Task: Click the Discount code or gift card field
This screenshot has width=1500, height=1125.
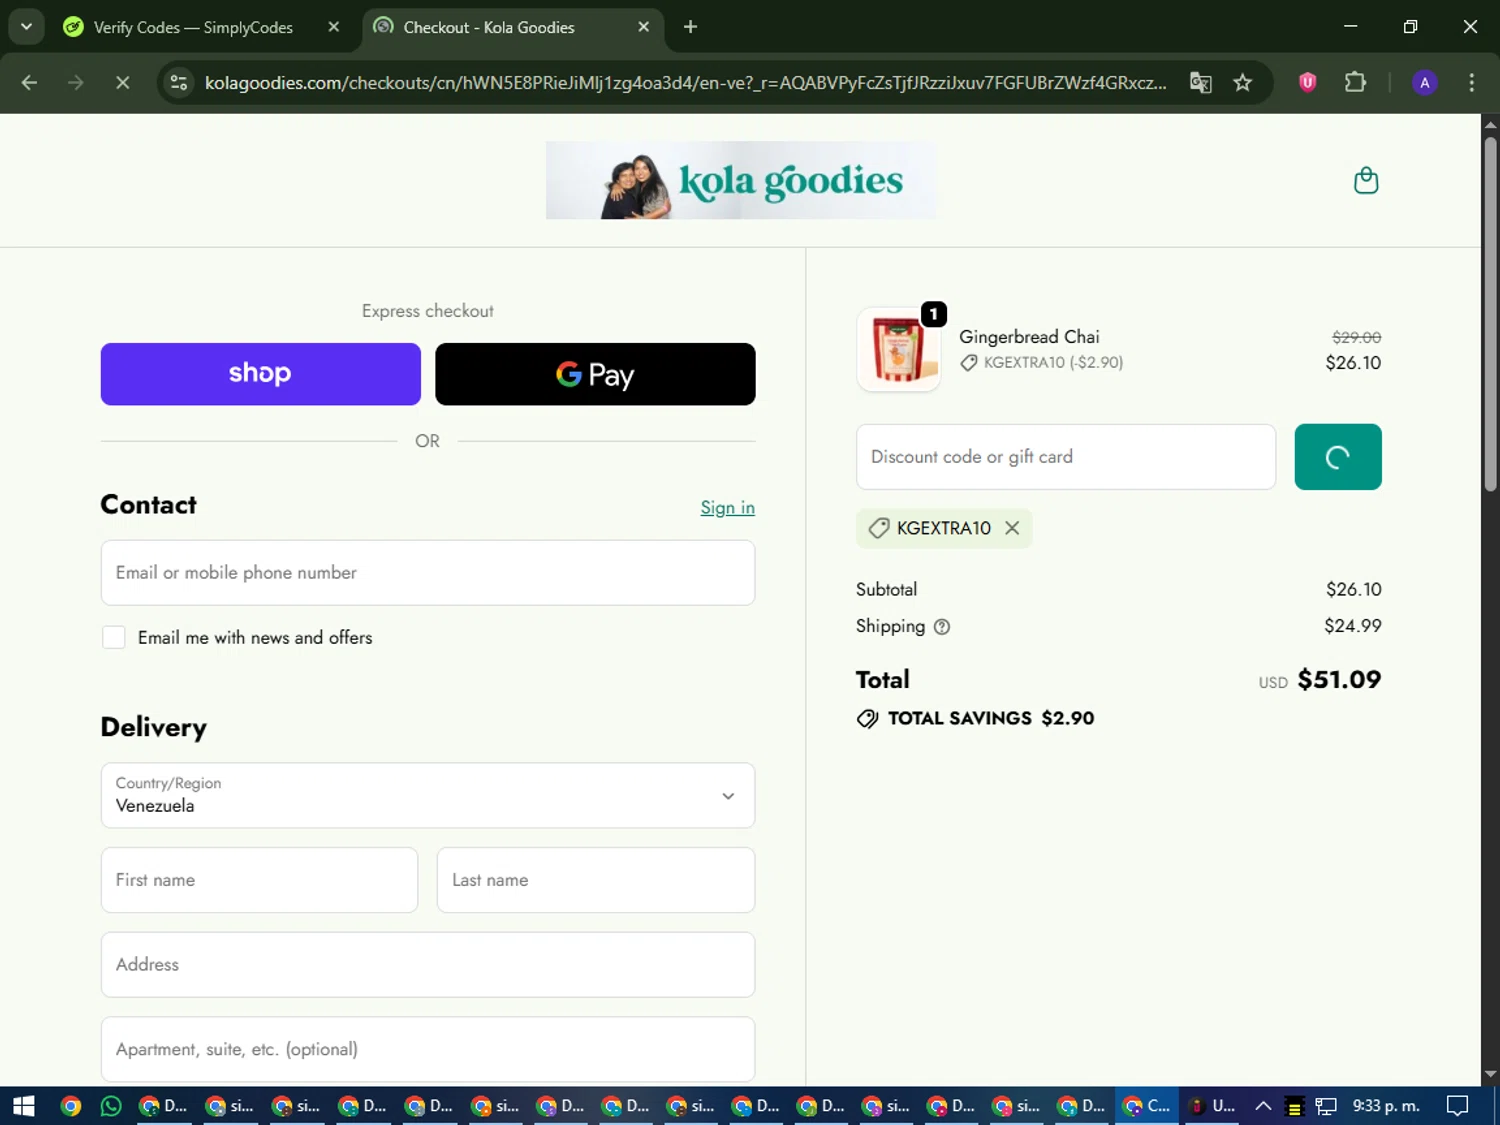Action: 1066,457
